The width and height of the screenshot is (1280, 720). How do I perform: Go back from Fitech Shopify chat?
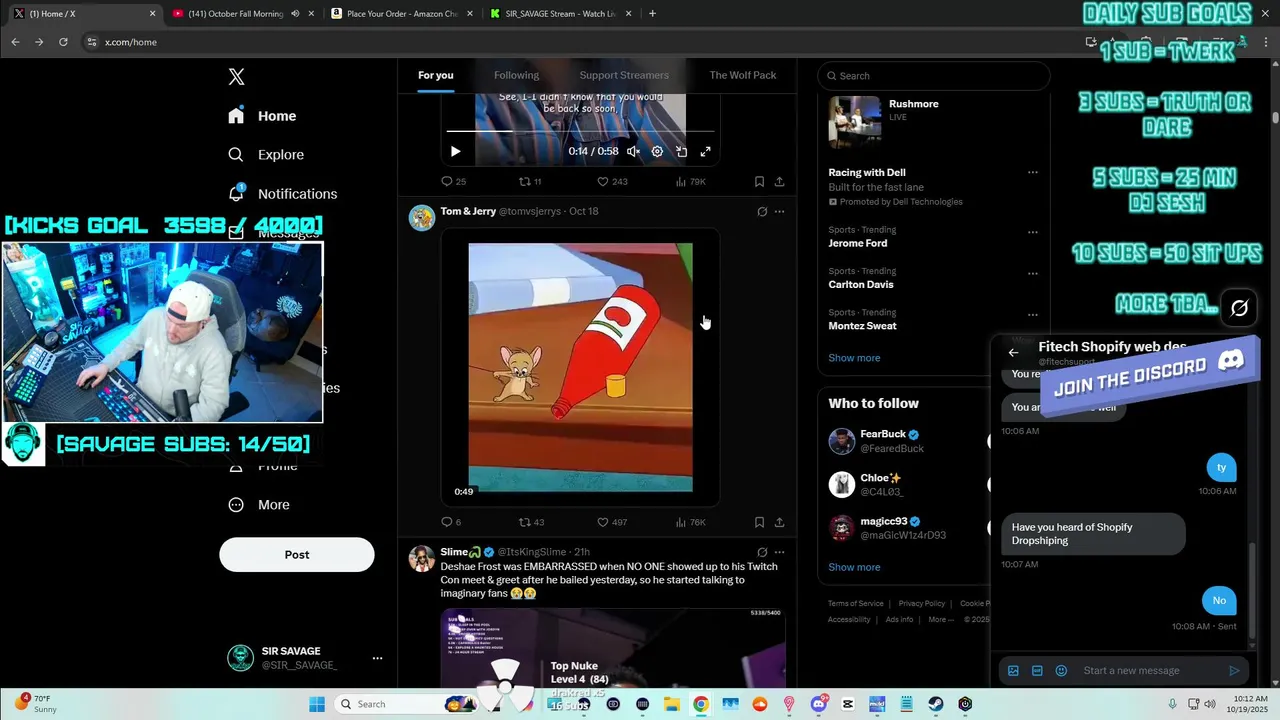tap(1013, 352)
